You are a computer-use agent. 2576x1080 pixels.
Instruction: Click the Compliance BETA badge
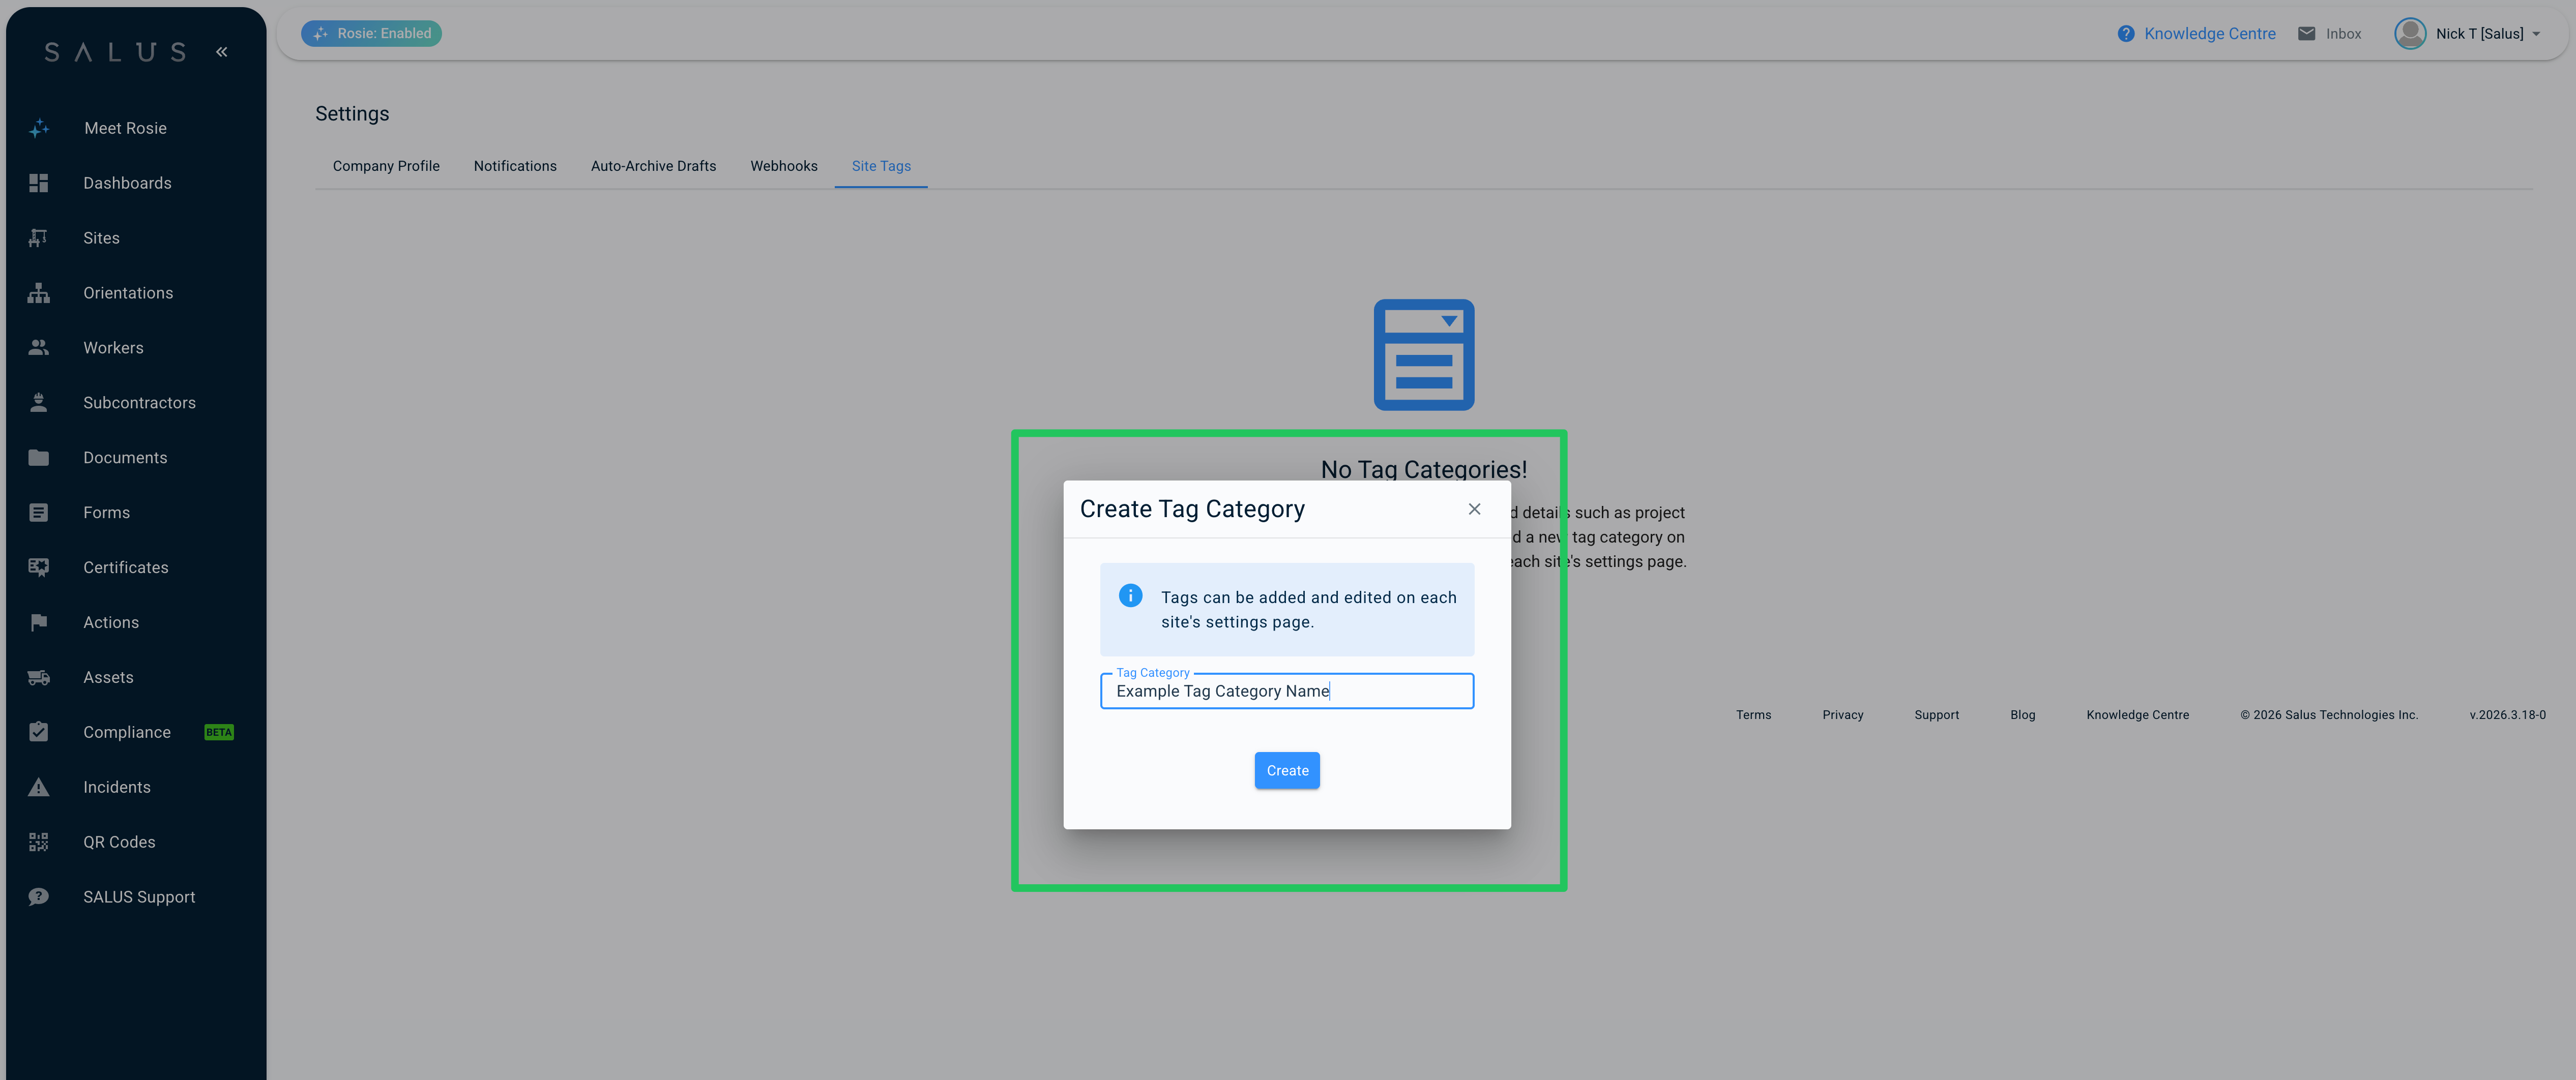click(x=219, y=732)
